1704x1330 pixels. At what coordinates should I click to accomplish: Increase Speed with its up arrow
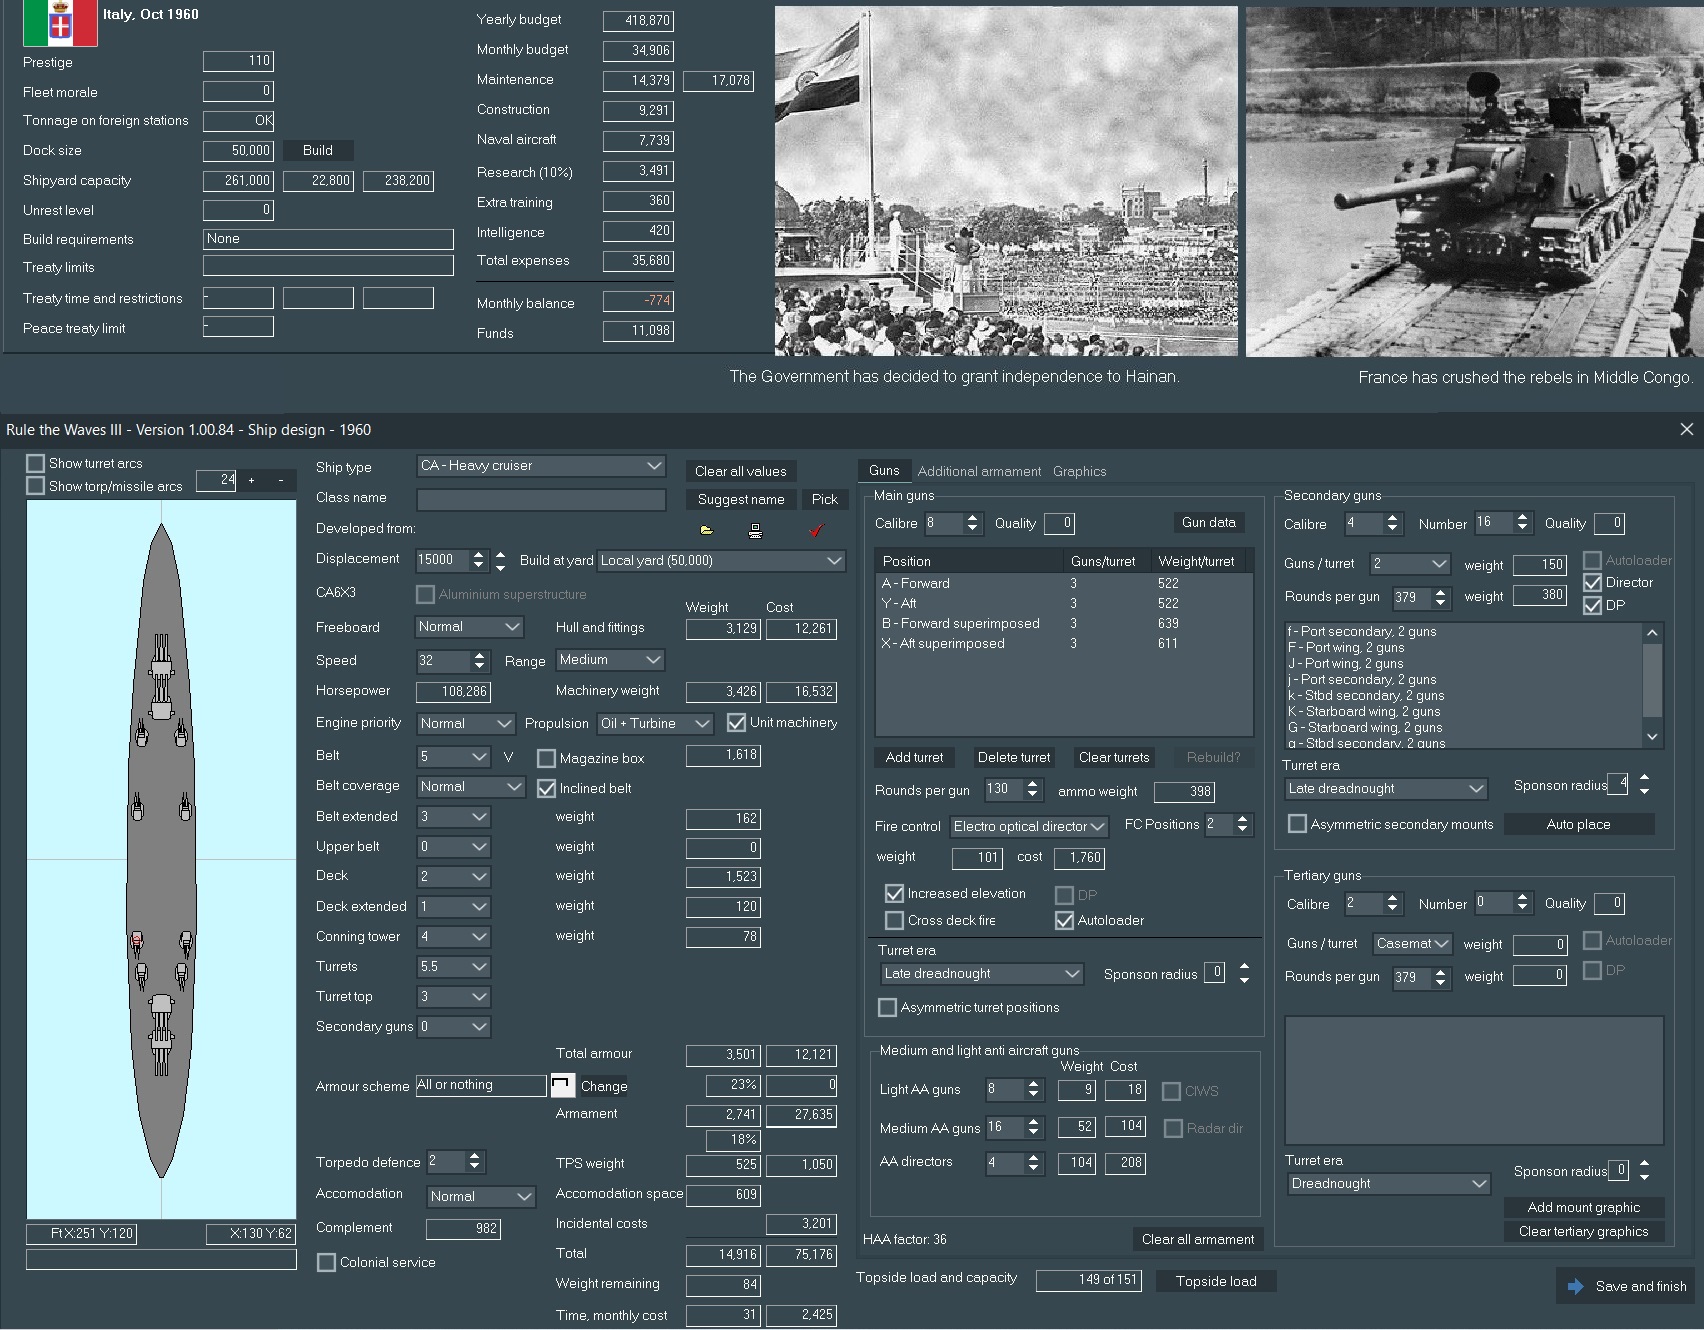click(x=479, y=655)
